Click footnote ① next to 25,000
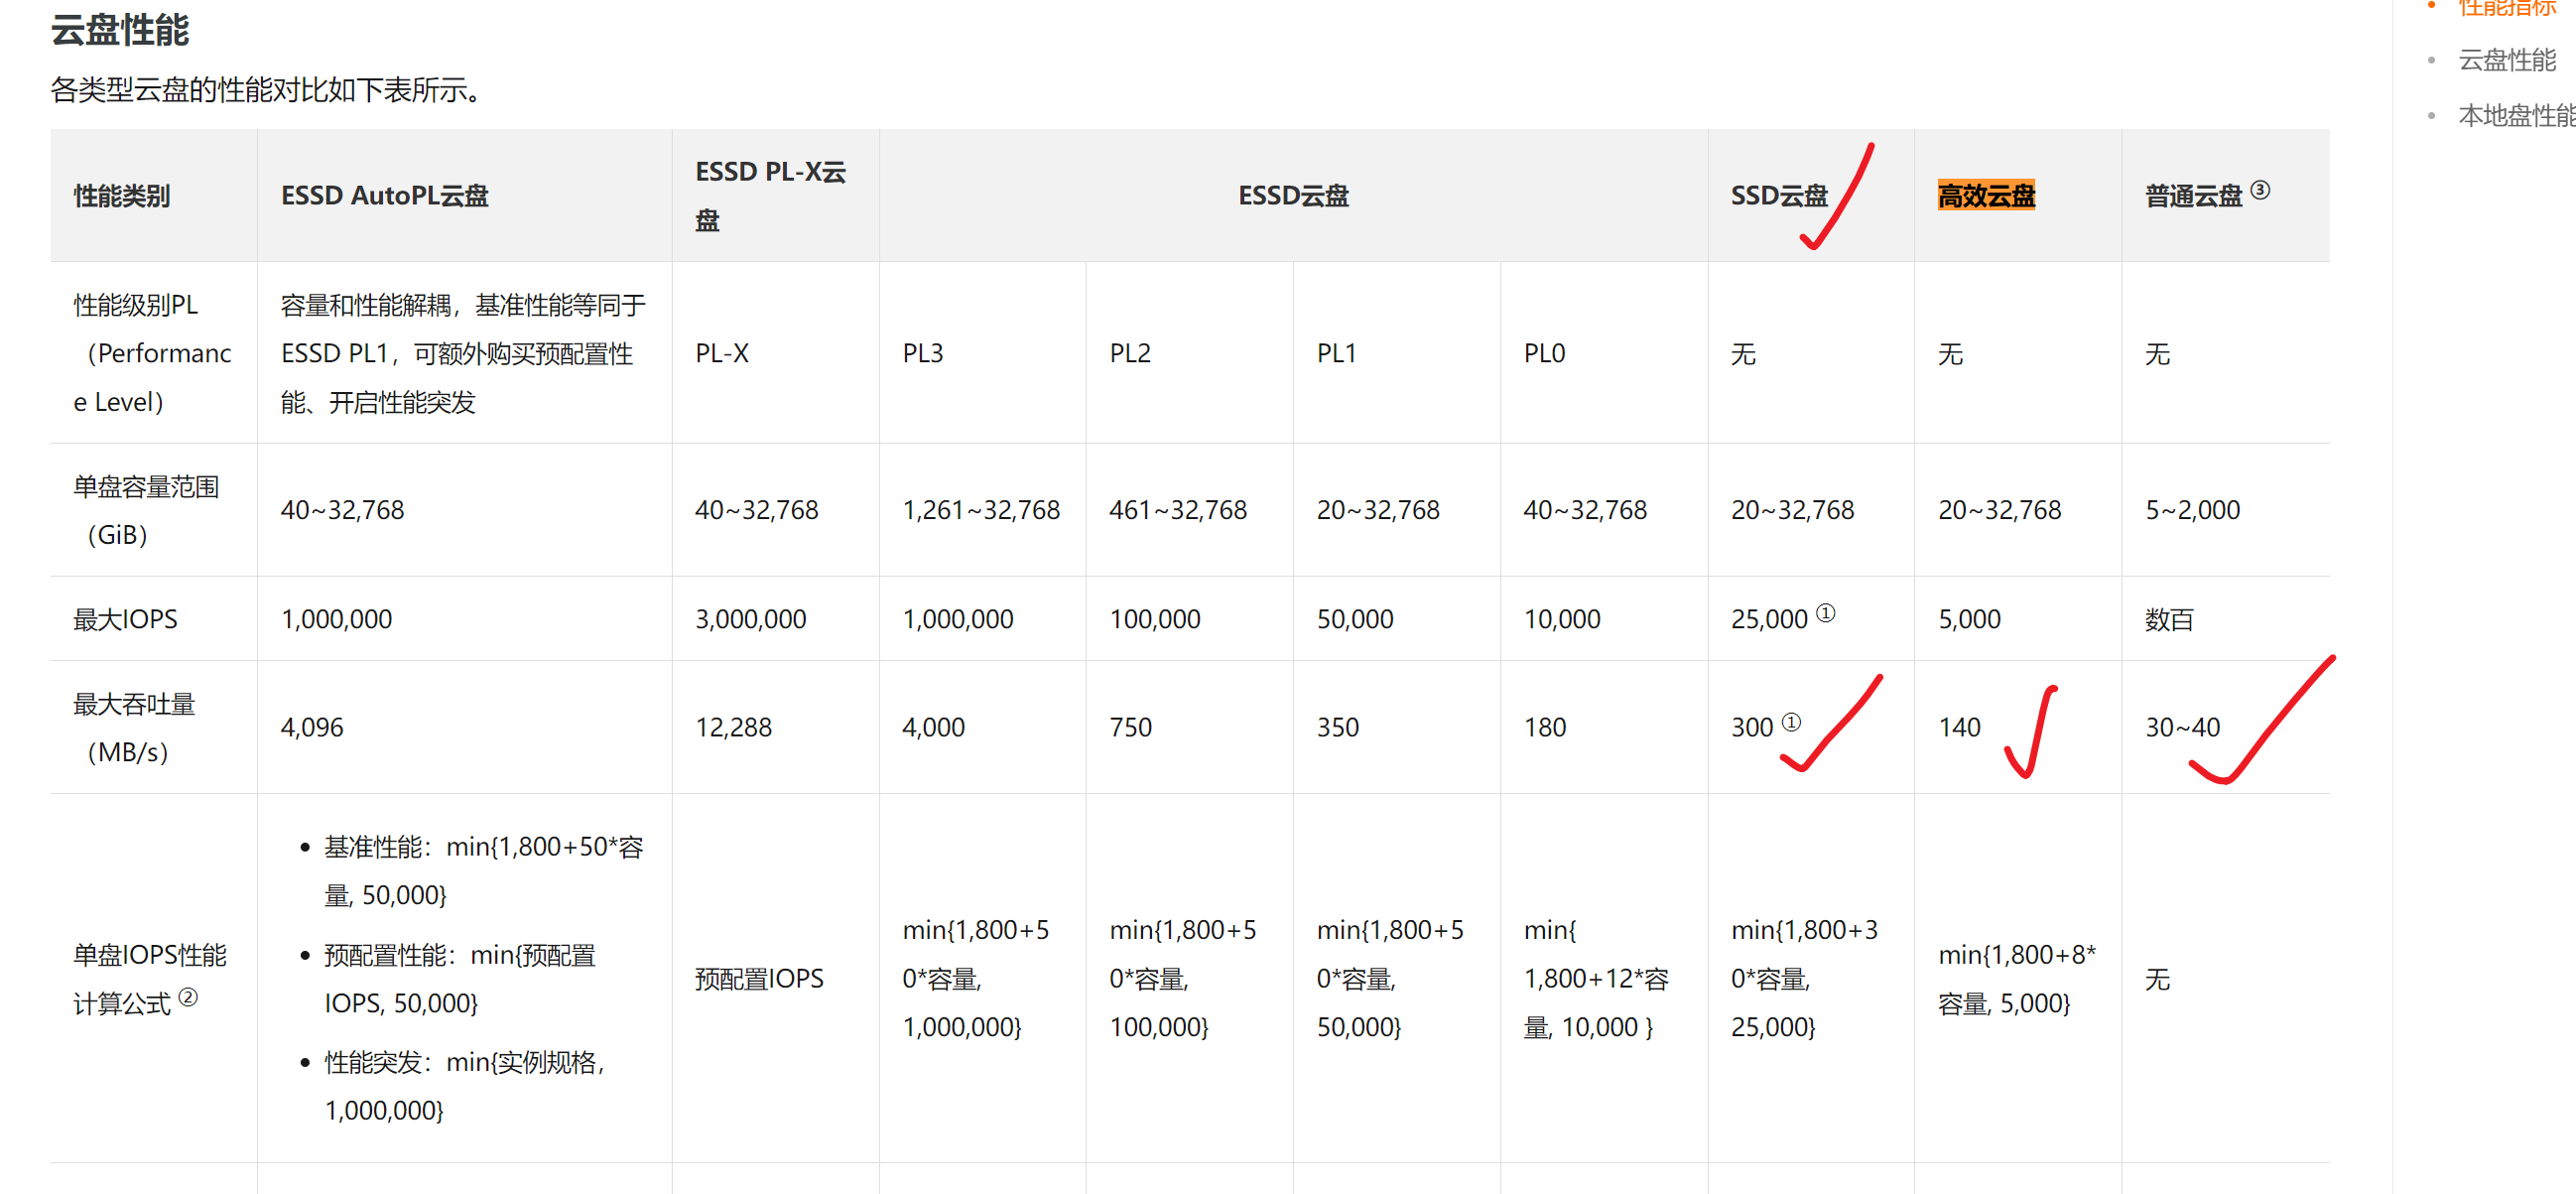The image size is (2576, 1194). (x=1825, y=612)
